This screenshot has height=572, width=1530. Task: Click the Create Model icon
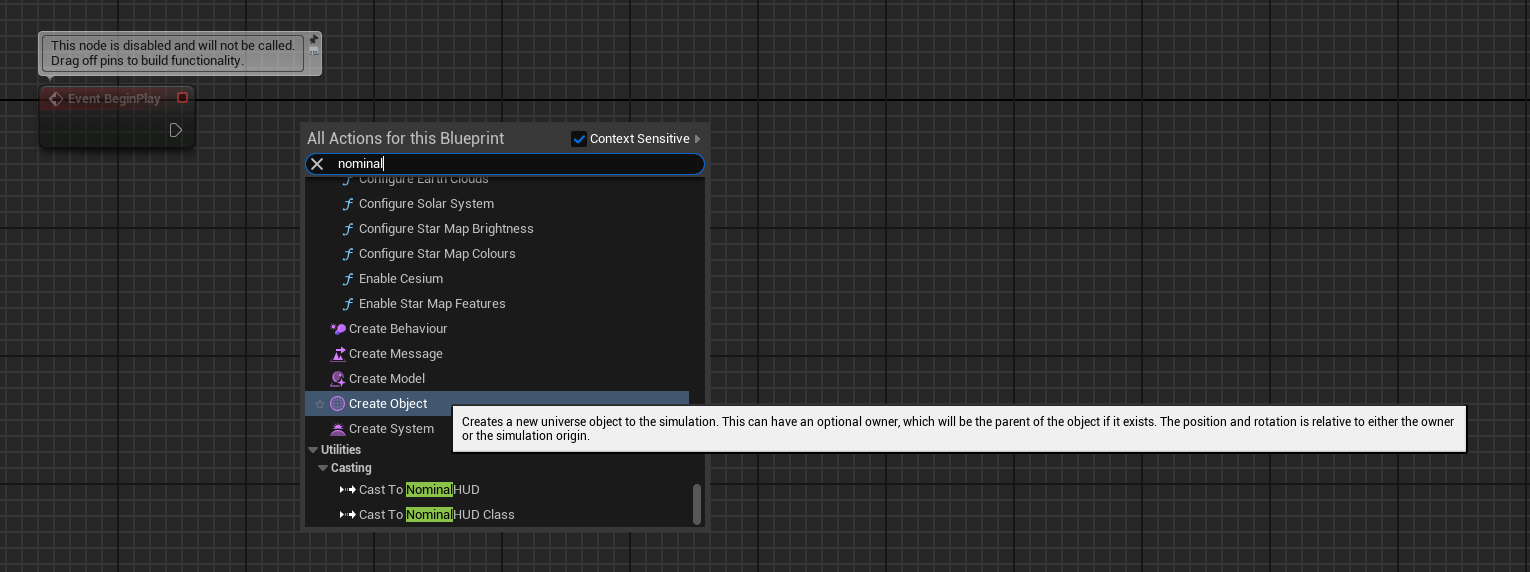click(338, 379)
